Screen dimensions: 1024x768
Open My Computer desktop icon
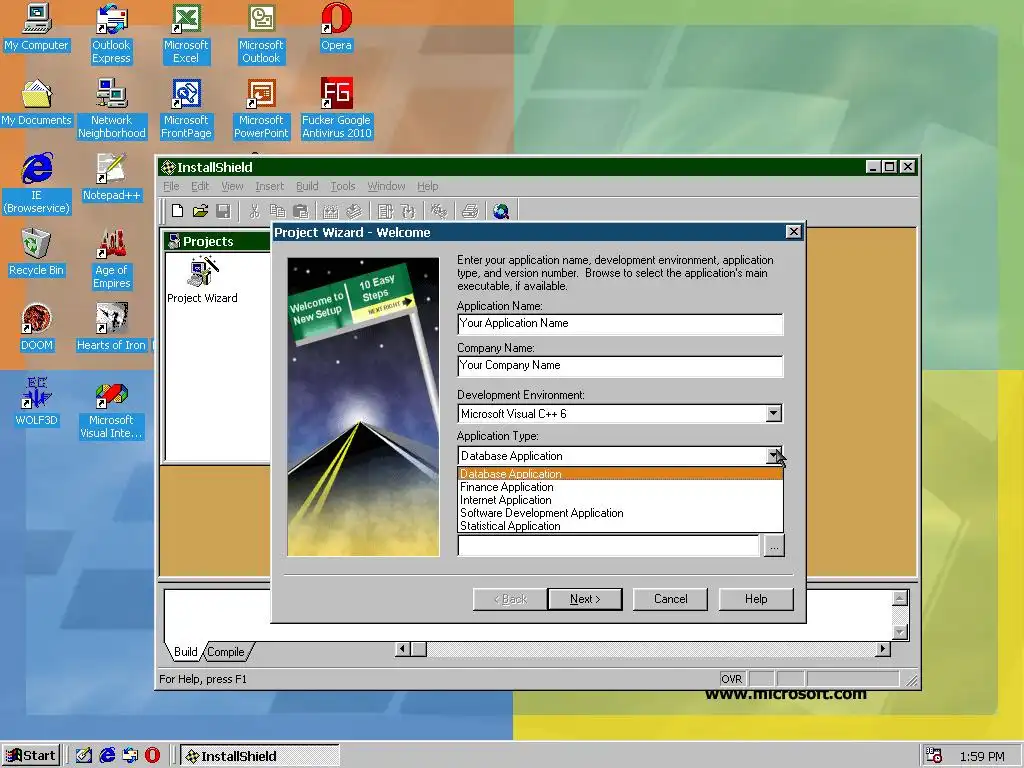pyautogui.click(x=37, y=27)
